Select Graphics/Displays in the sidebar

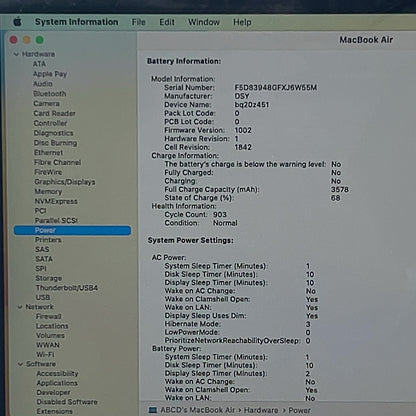point(65,182)
